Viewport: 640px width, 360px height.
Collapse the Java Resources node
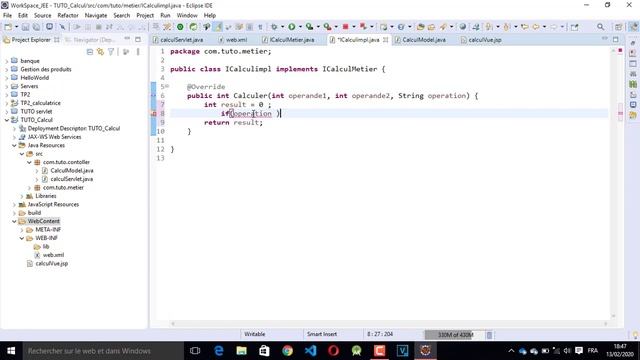pyautogui.click(x=14, y=145)
